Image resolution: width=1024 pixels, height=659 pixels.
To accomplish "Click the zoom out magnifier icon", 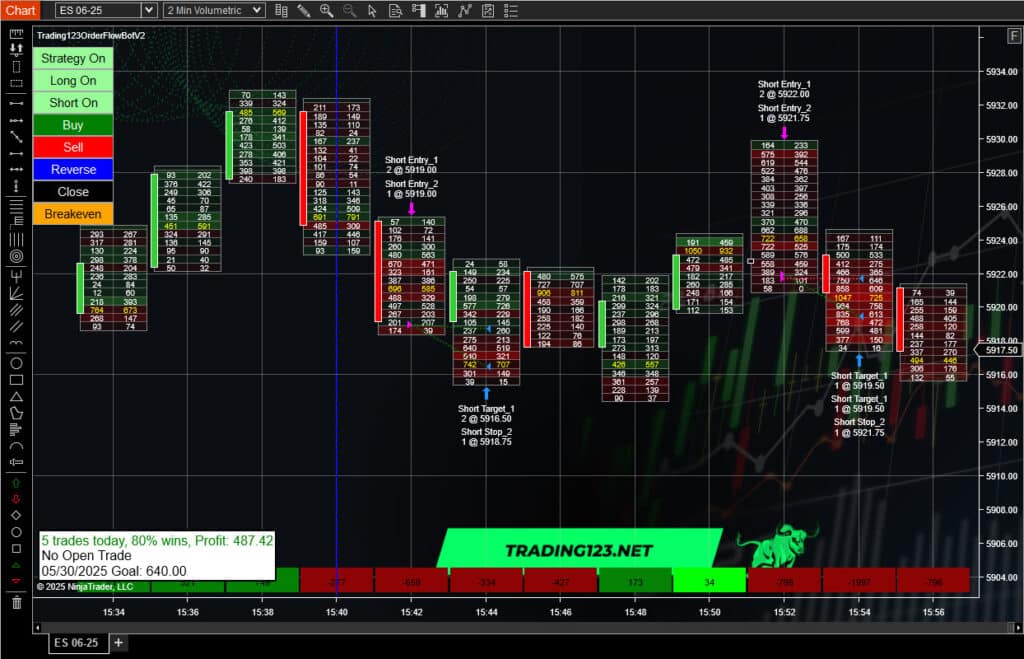I will click(350, 10).
